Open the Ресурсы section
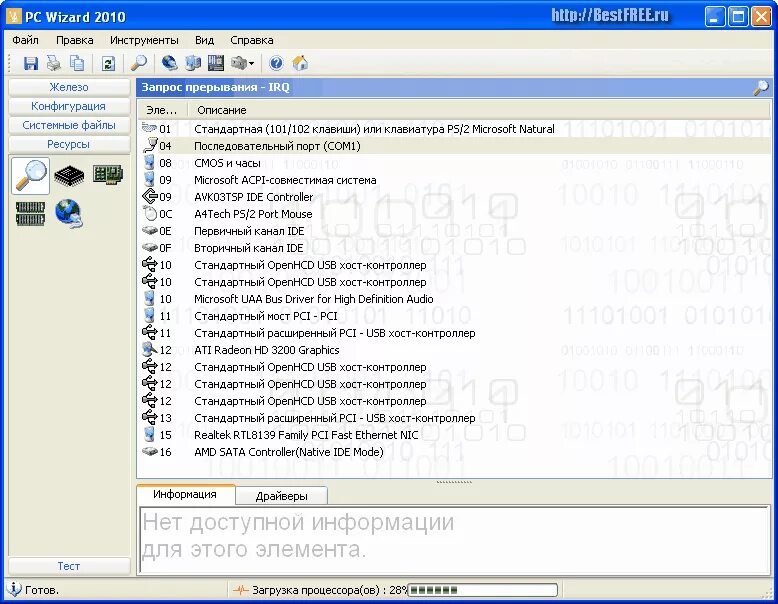Image resolution: width=778 pixels, height=604 pixels. 69,144
